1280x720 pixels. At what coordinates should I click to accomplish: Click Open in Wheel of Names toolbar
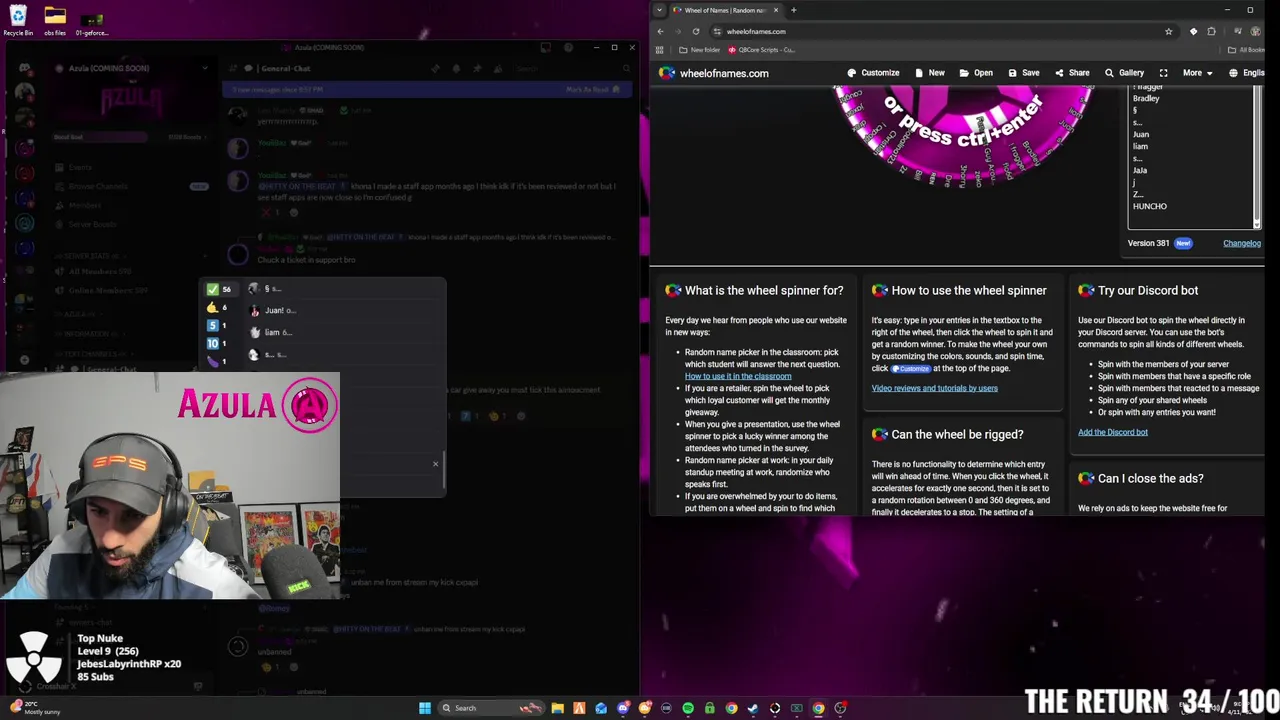(x=976, y=73)
